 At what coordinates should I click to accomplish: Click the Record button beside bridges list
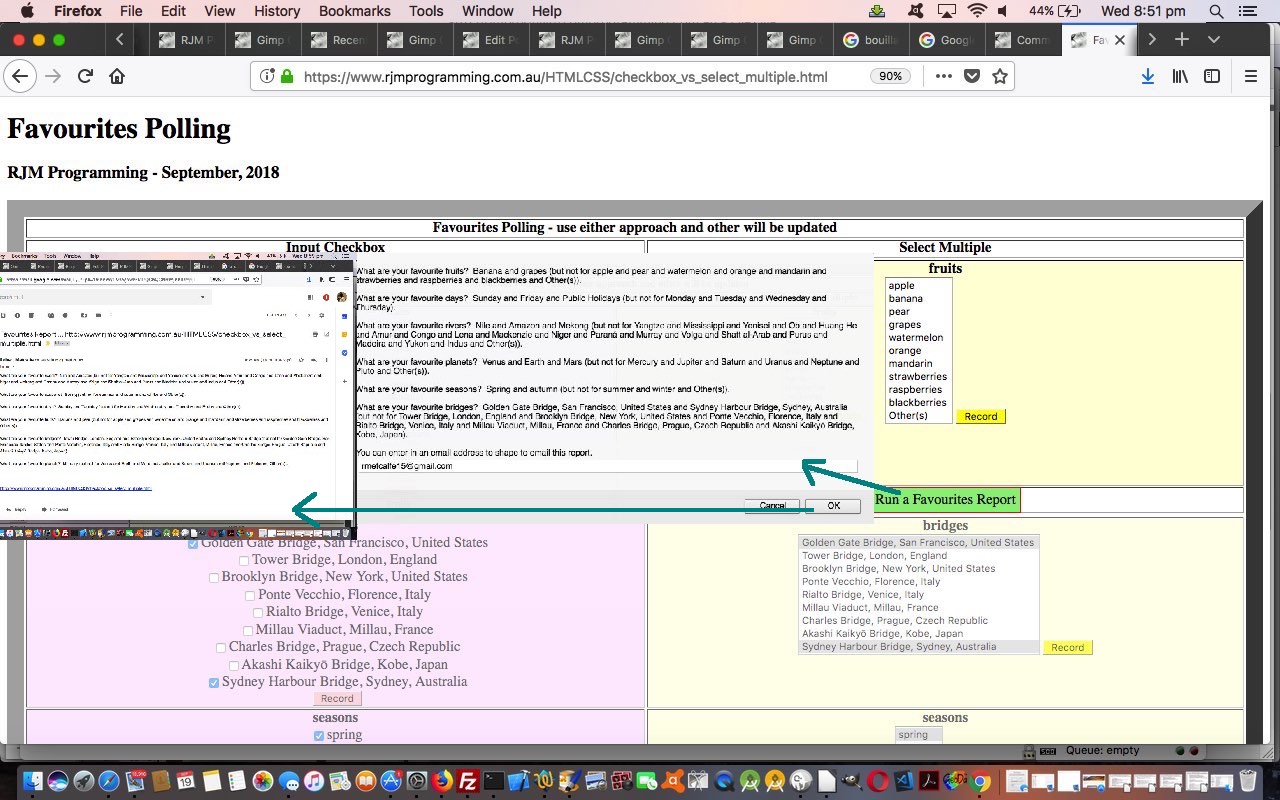1067,648
